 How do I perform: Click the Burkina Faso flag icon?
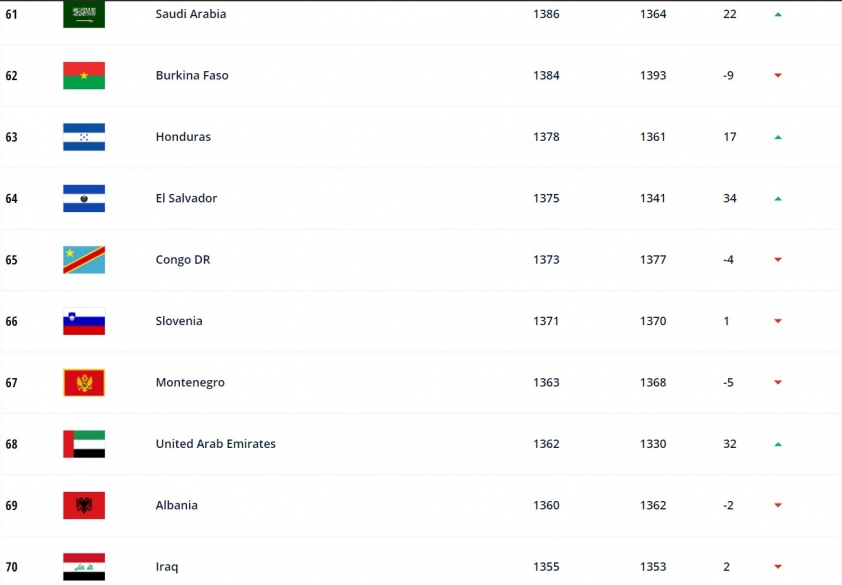[x=84, y=76]
